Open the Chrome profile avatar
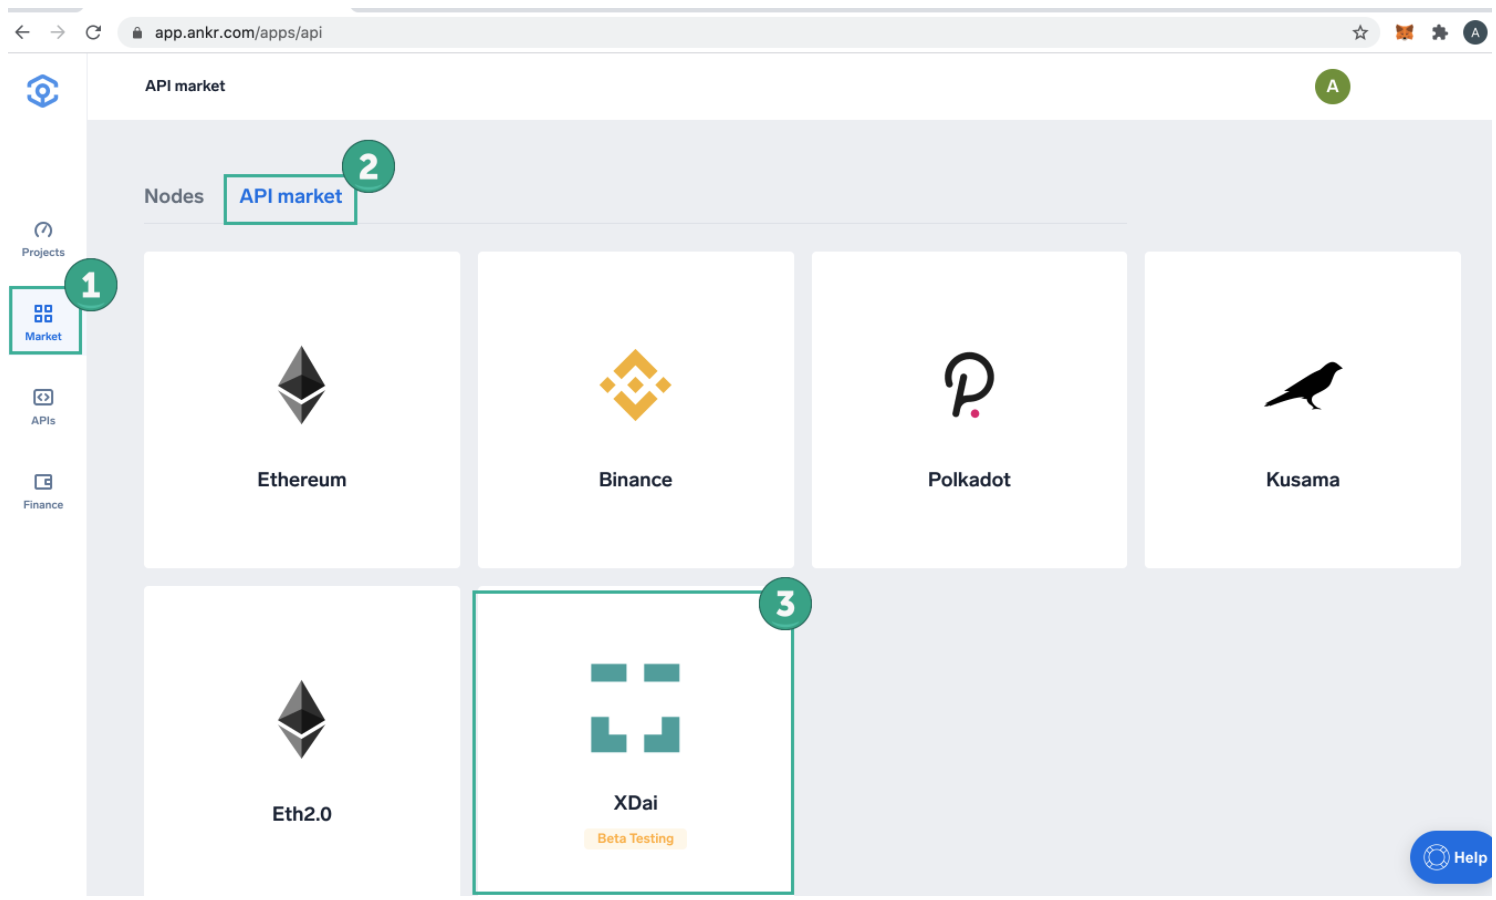This screenshot has height=900, width=1496. [x=1475, y=32]
